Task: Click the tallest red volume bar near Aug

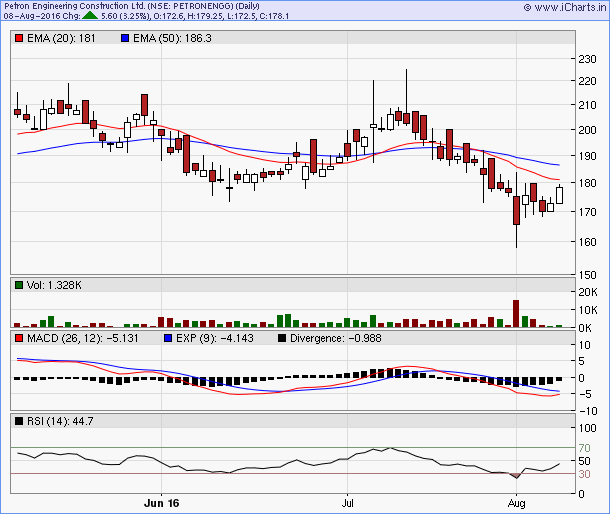Action: [x=516, y=313]
